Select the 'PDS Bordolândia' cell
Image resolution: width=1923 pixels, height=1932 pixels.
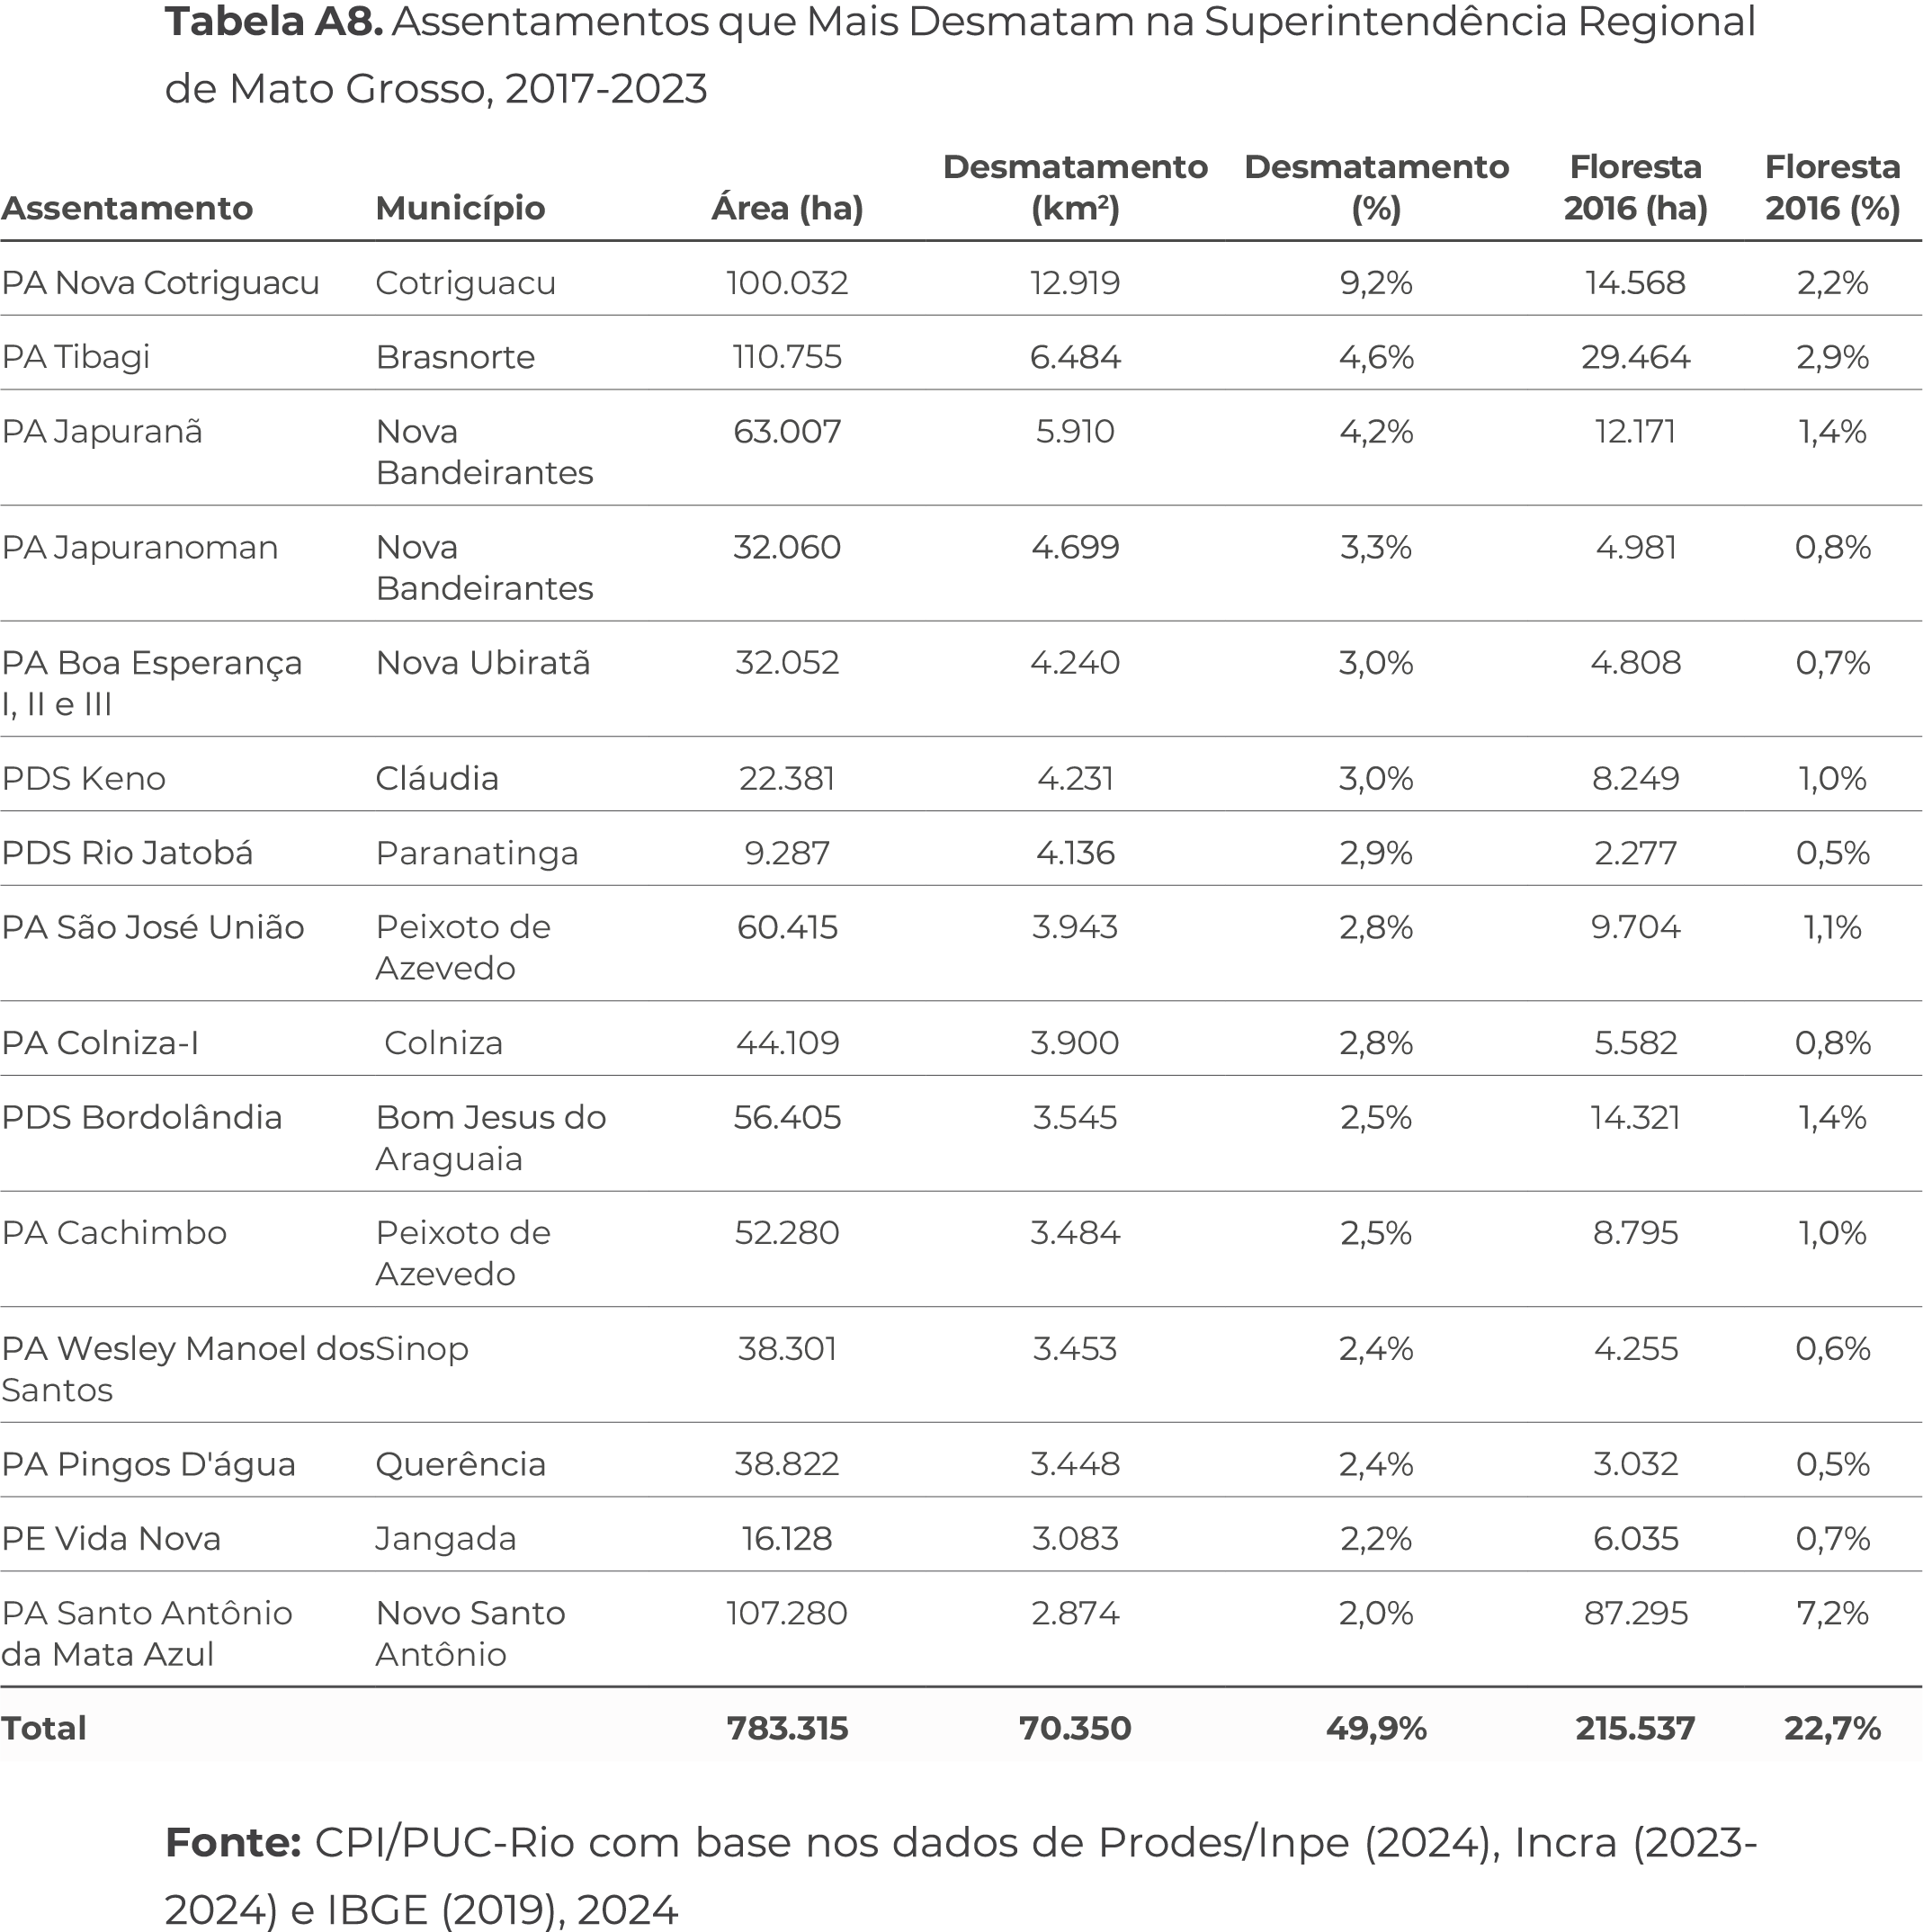tap(141, 1118)
